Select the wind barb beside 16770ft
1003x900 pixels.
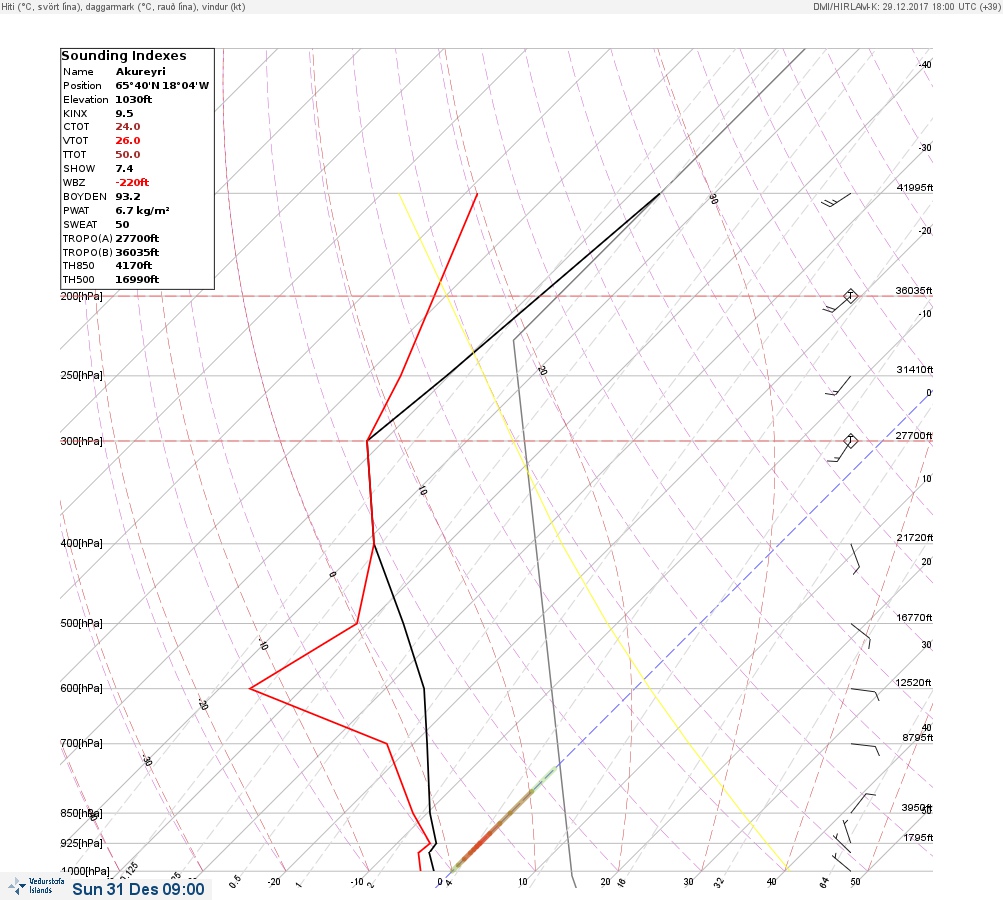[860, 636]
